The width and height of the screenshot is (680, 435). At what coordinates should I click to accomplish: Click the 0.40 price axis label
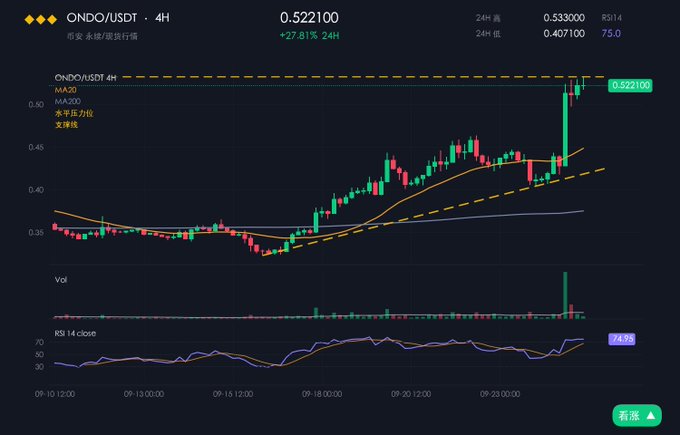pos(36,190)
